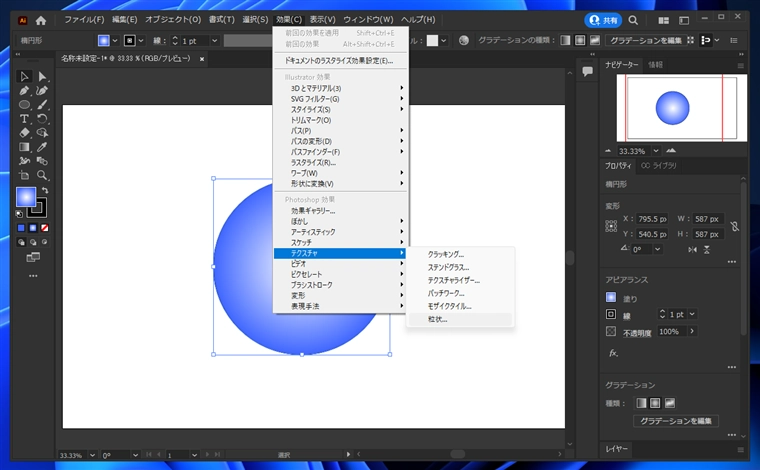Screen dimensions: 760x470
Task: Open navigator zoom percentage dropdown
Action: coord(656,151)
